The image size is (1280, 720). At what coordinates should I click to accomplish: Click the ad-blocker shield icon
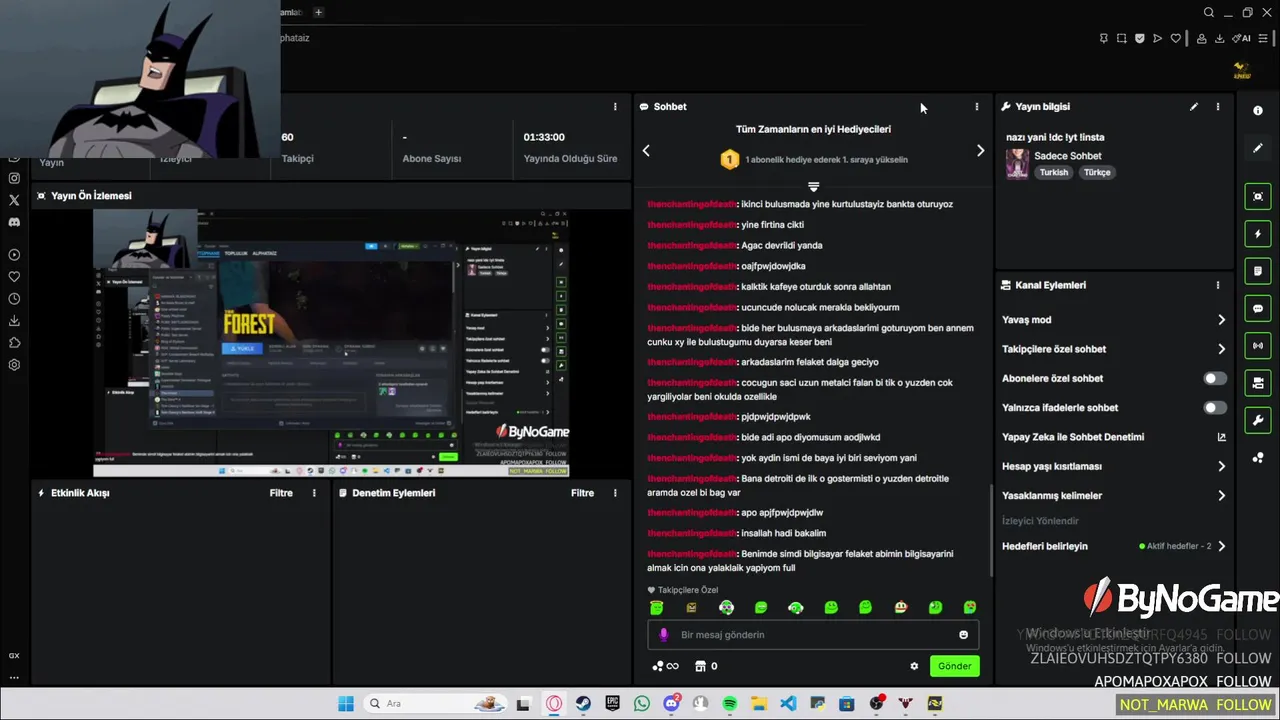tap(1140, 39)
